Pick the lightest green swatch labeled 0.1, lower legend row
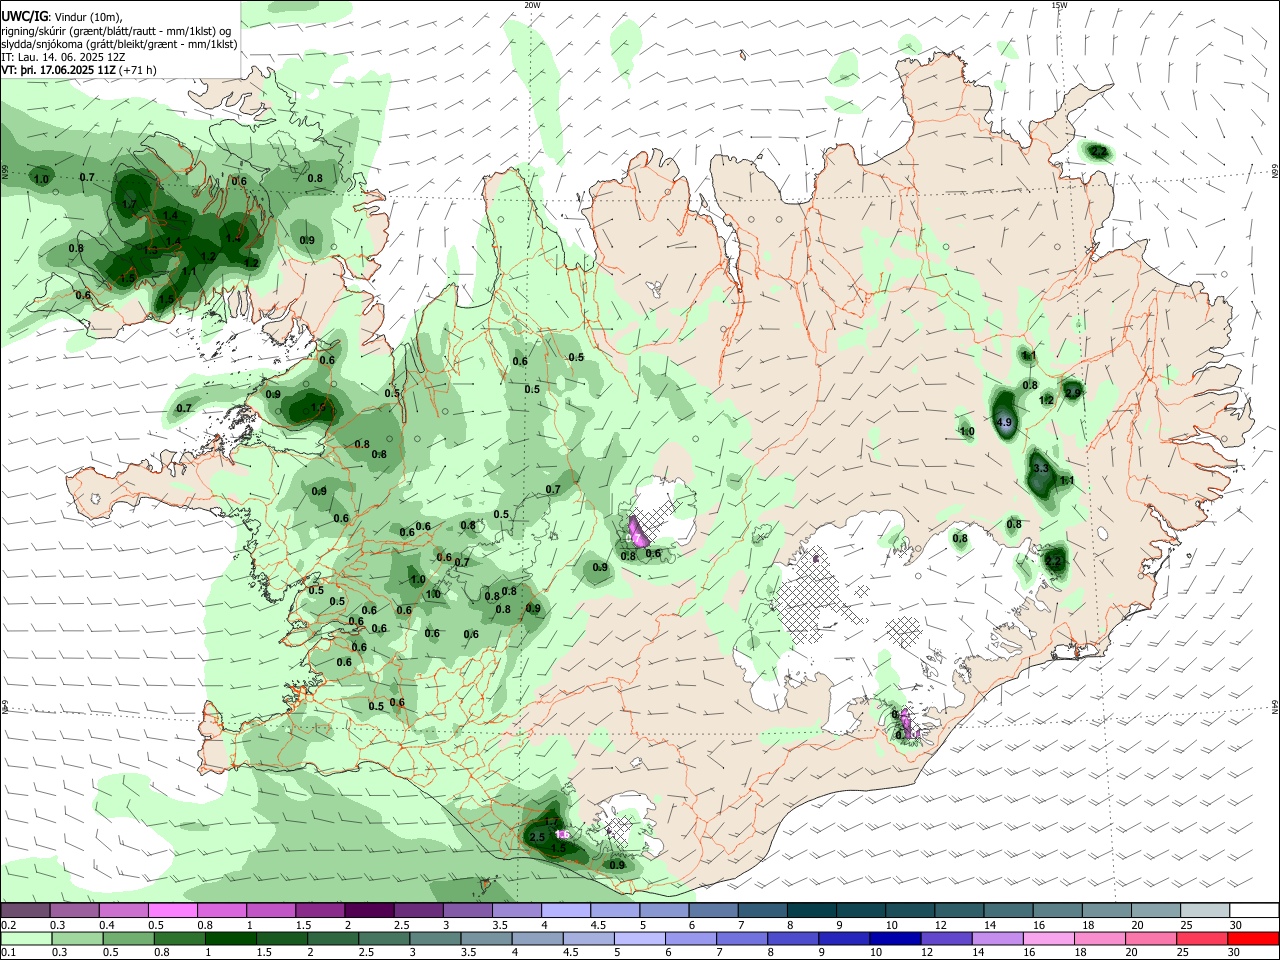This screenshot has height=960, width=1280. tap(25, 938)
